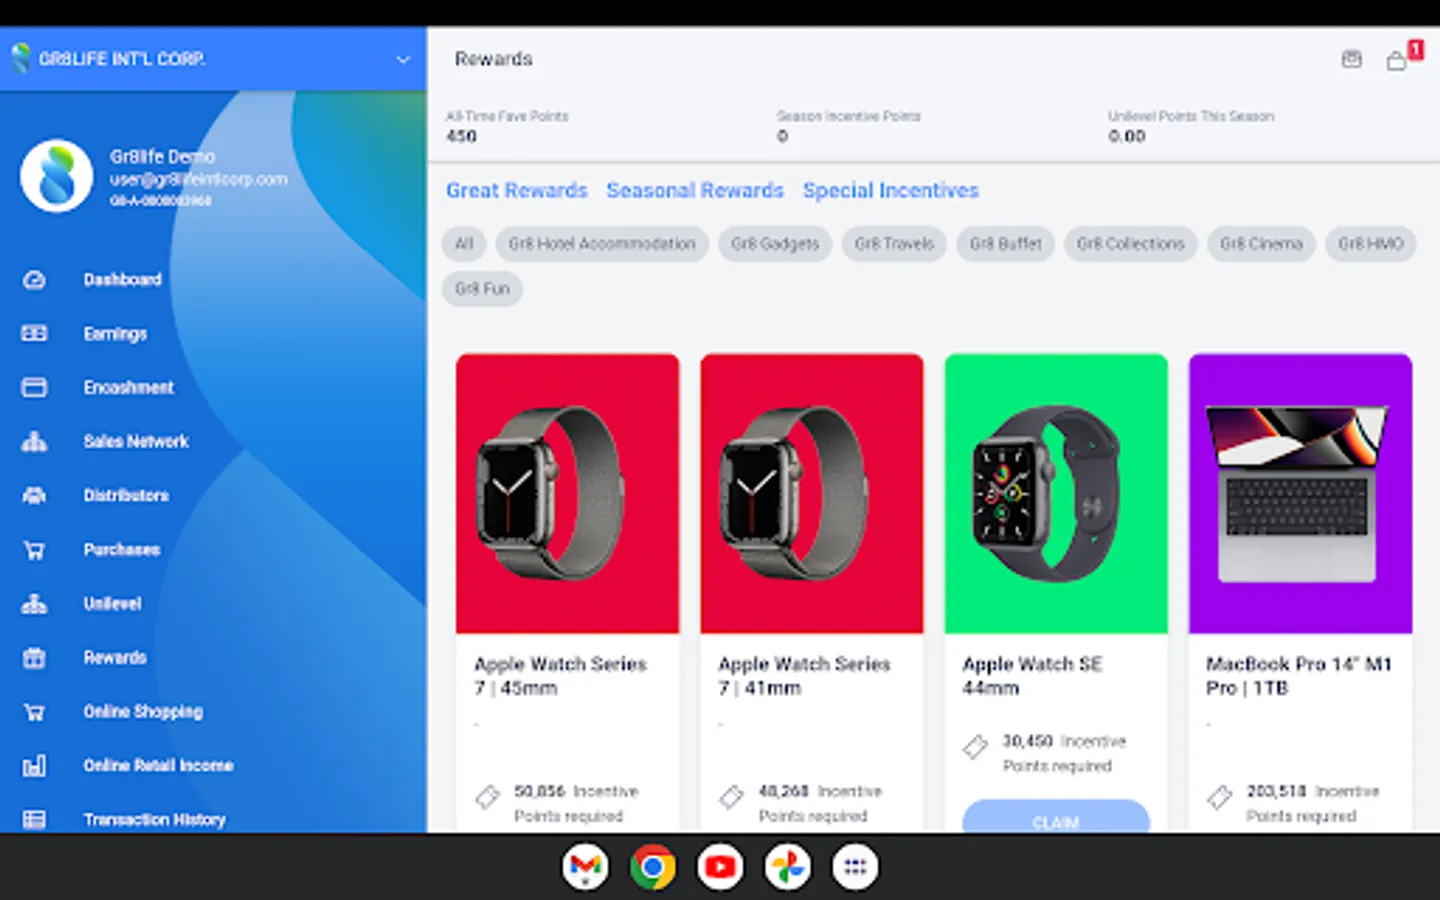Filter by Gr8 Hotel Accommodation
This screenshot has width=1440, height=900.
point(602,244)
